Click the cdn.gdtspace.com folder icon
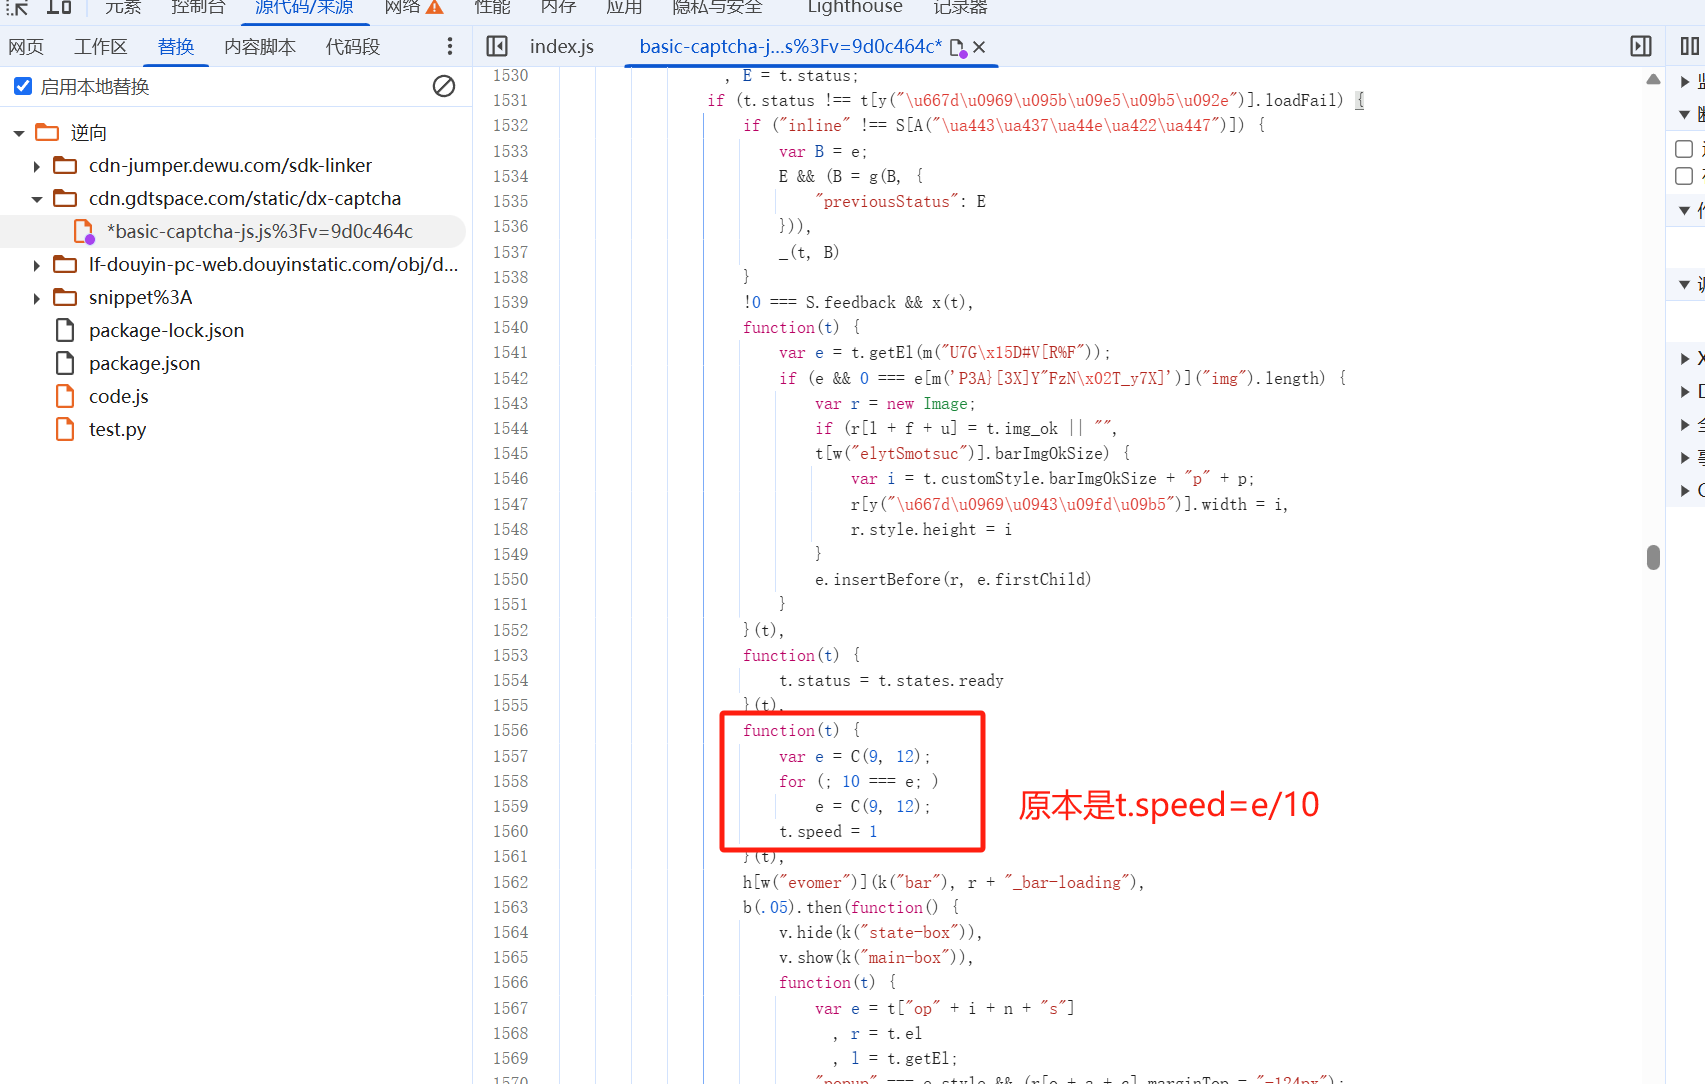This screenshot has height=1084, width=1705. [65, 198]
